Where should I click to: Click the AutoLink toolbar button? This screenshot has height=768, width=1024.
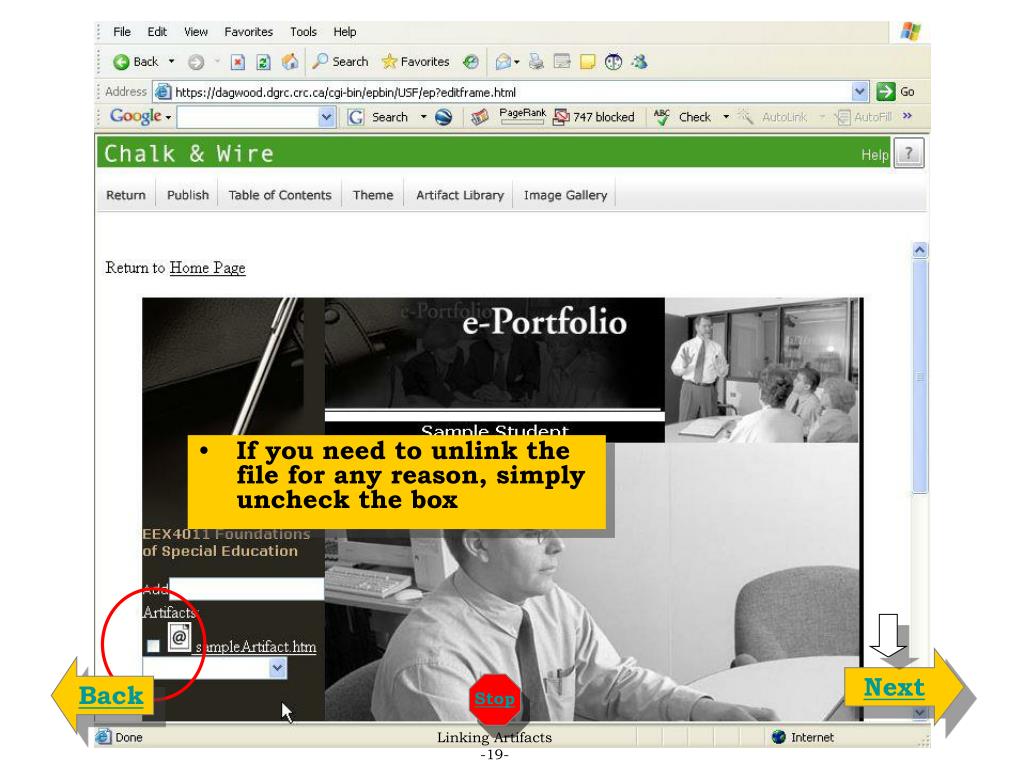(773, 117)
